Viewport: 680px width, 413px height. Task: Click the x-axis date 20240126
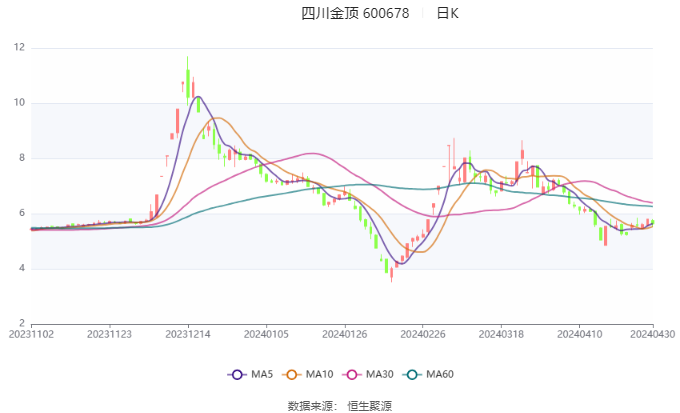click(345, 334)
